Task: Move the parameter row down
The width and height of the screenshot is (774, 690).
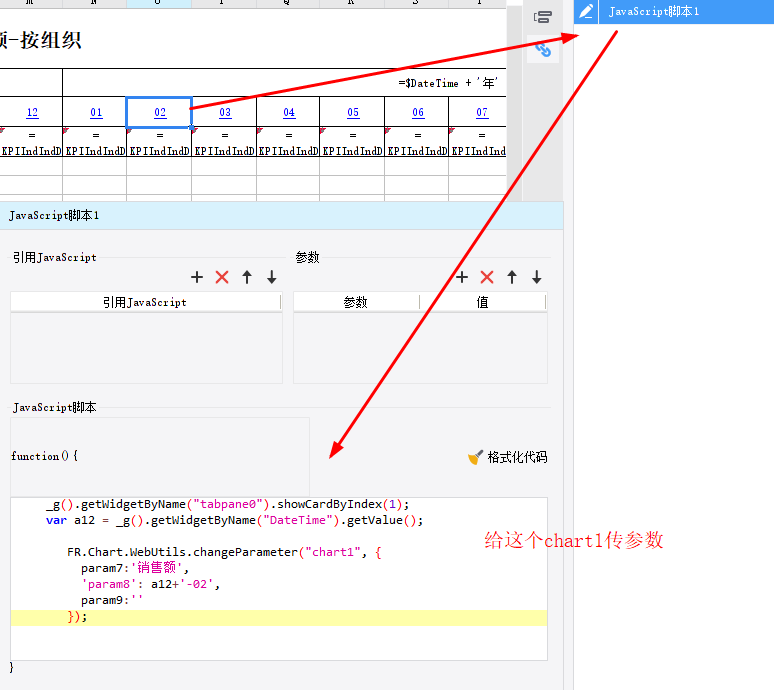Action: click(x=537, y=277)
